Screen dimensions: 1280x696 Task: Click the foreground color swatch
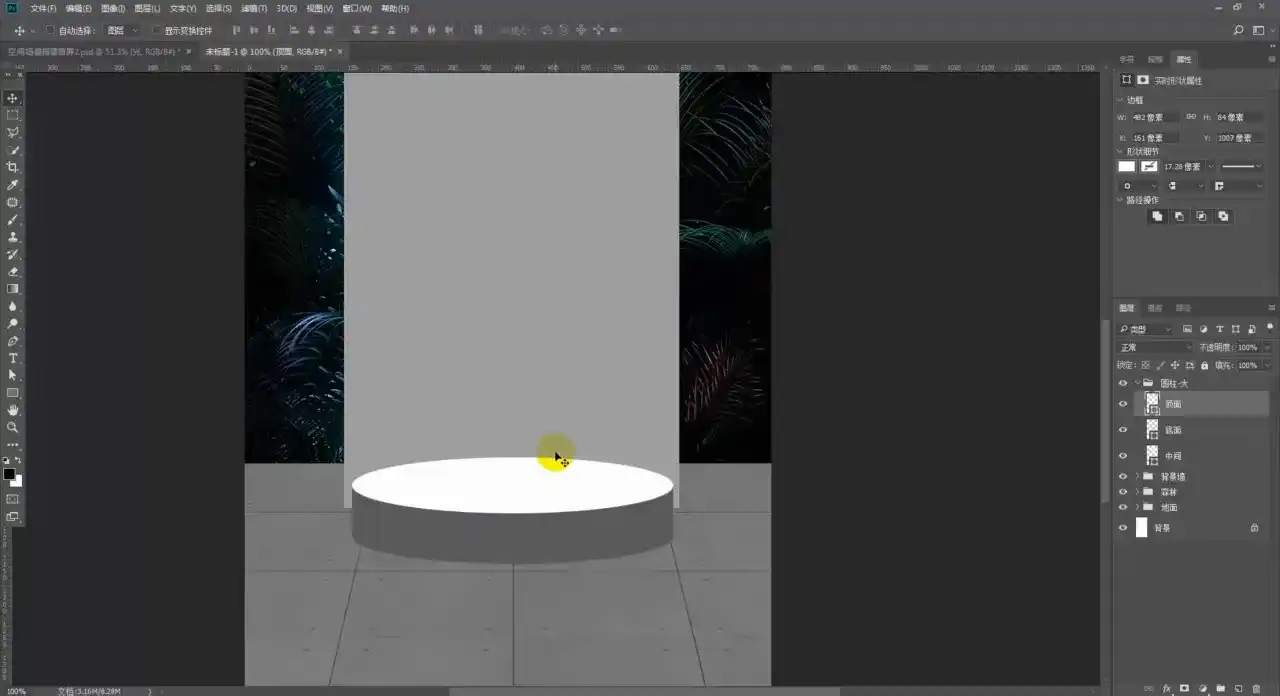[x=9, y=474]
